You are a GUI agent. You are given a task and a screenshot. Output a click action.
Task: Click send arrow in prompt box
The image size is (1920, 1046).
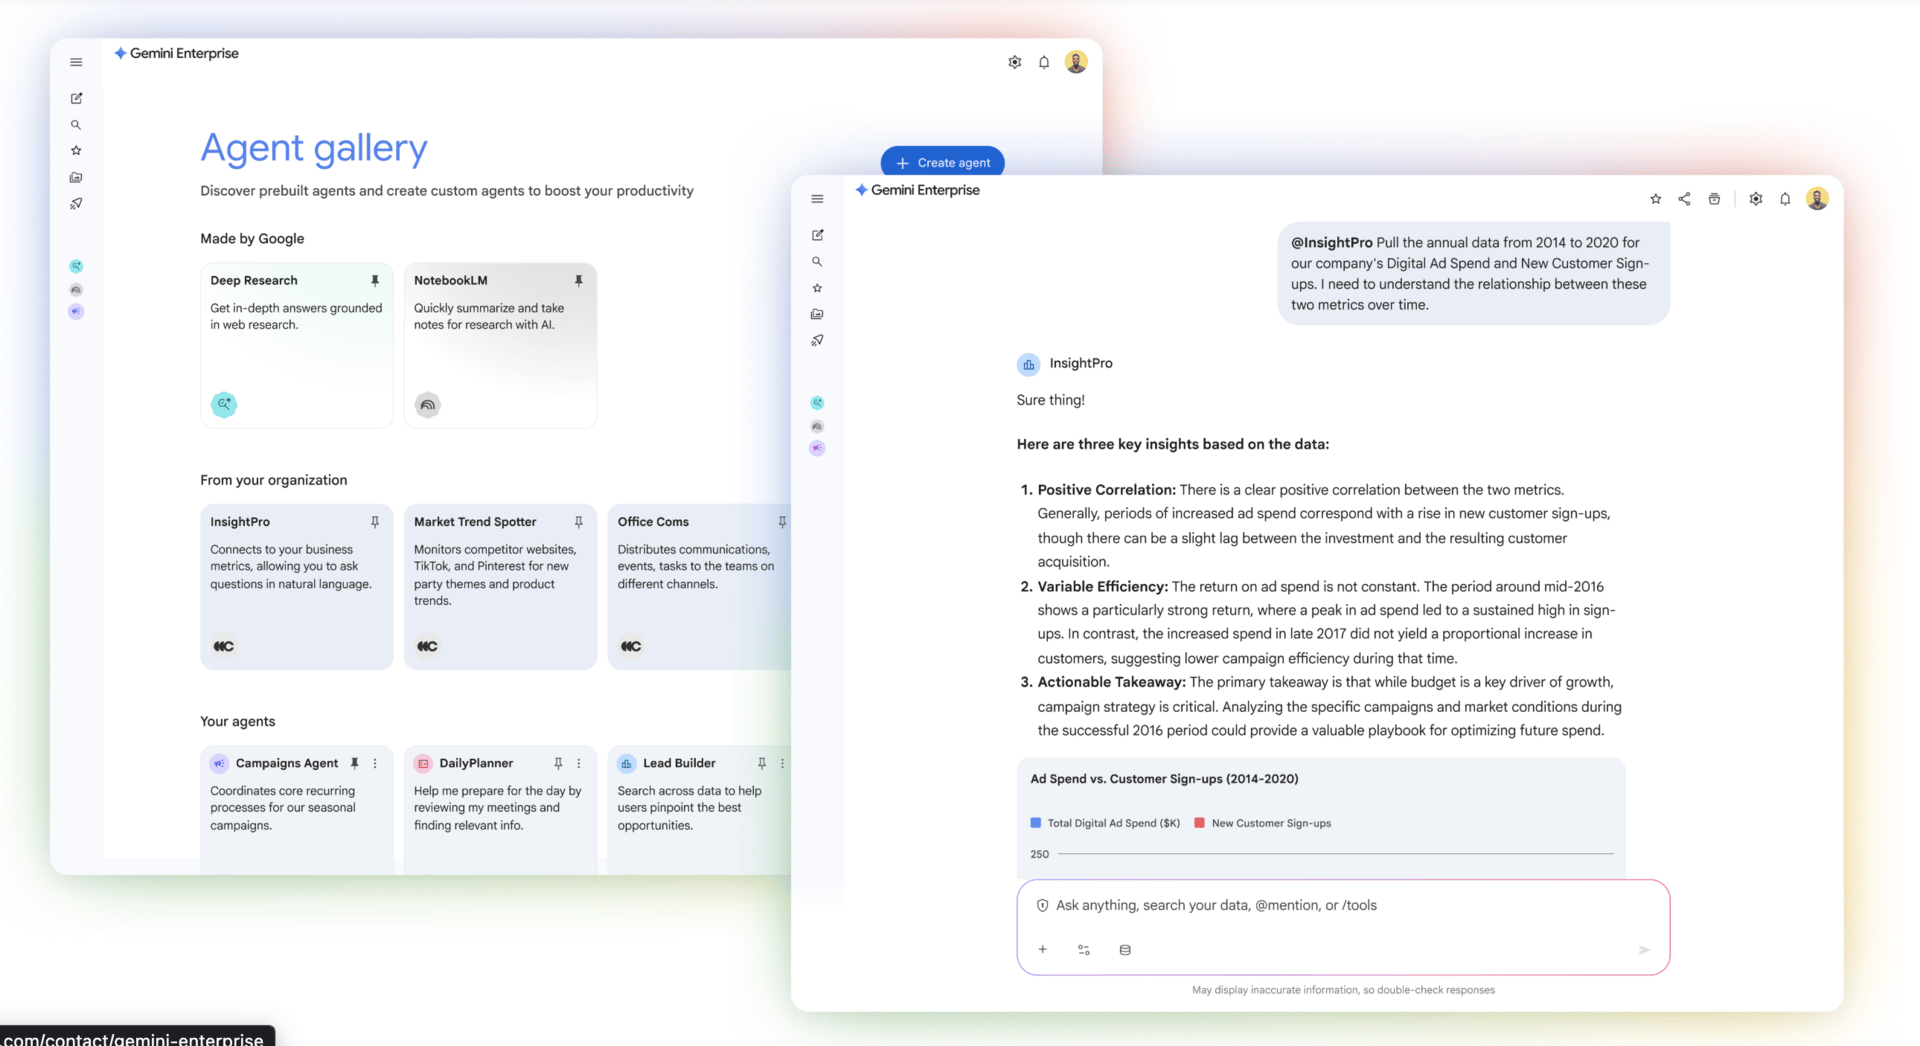1644,949
